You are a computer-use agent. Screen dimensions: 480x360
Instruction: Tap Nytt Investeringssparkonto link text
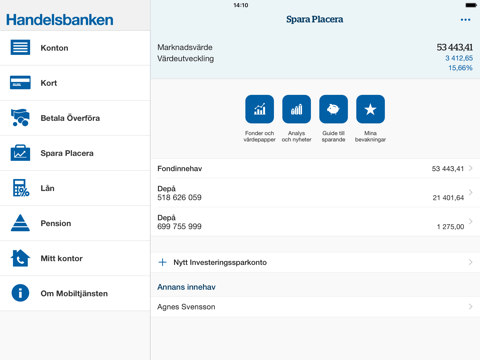(x=220, y=262)
